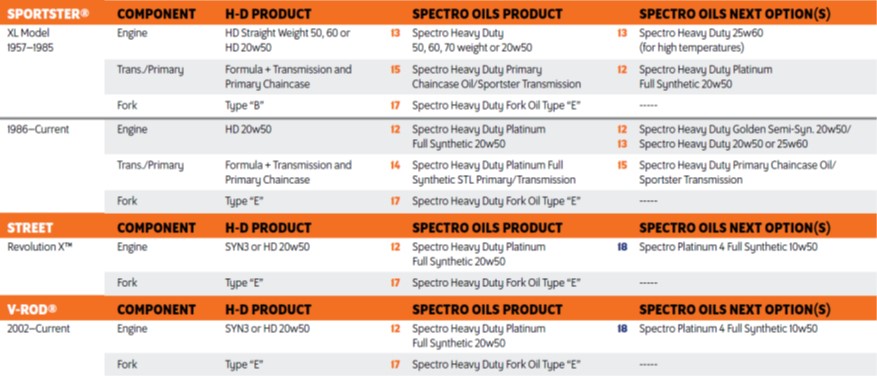The height and width of the screenshot is (376, 877).
Task: Click Spectro Heavy Duty Golden Semi-Syn. 20w50
Action: coord(745,130)
